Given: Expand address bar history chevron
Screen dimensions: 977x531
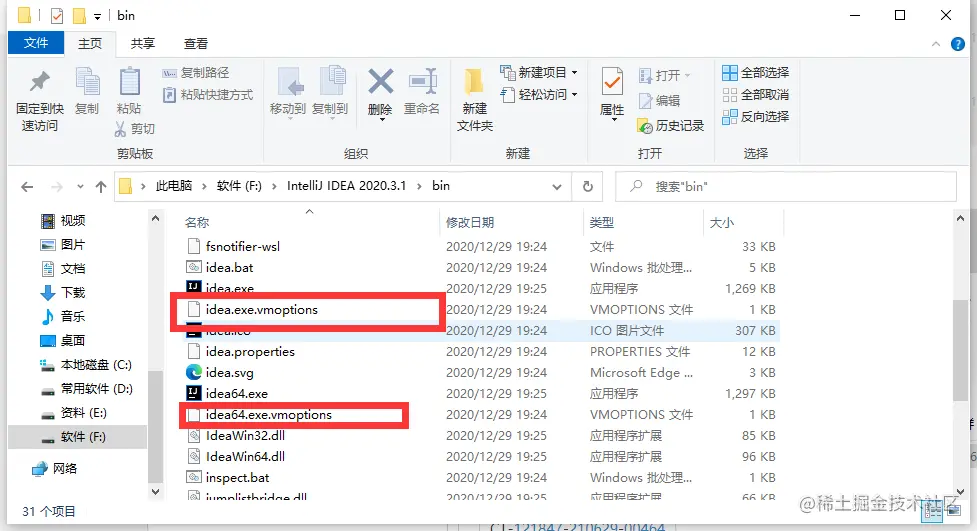Looking at the screenshot, I should coord(557,186).
